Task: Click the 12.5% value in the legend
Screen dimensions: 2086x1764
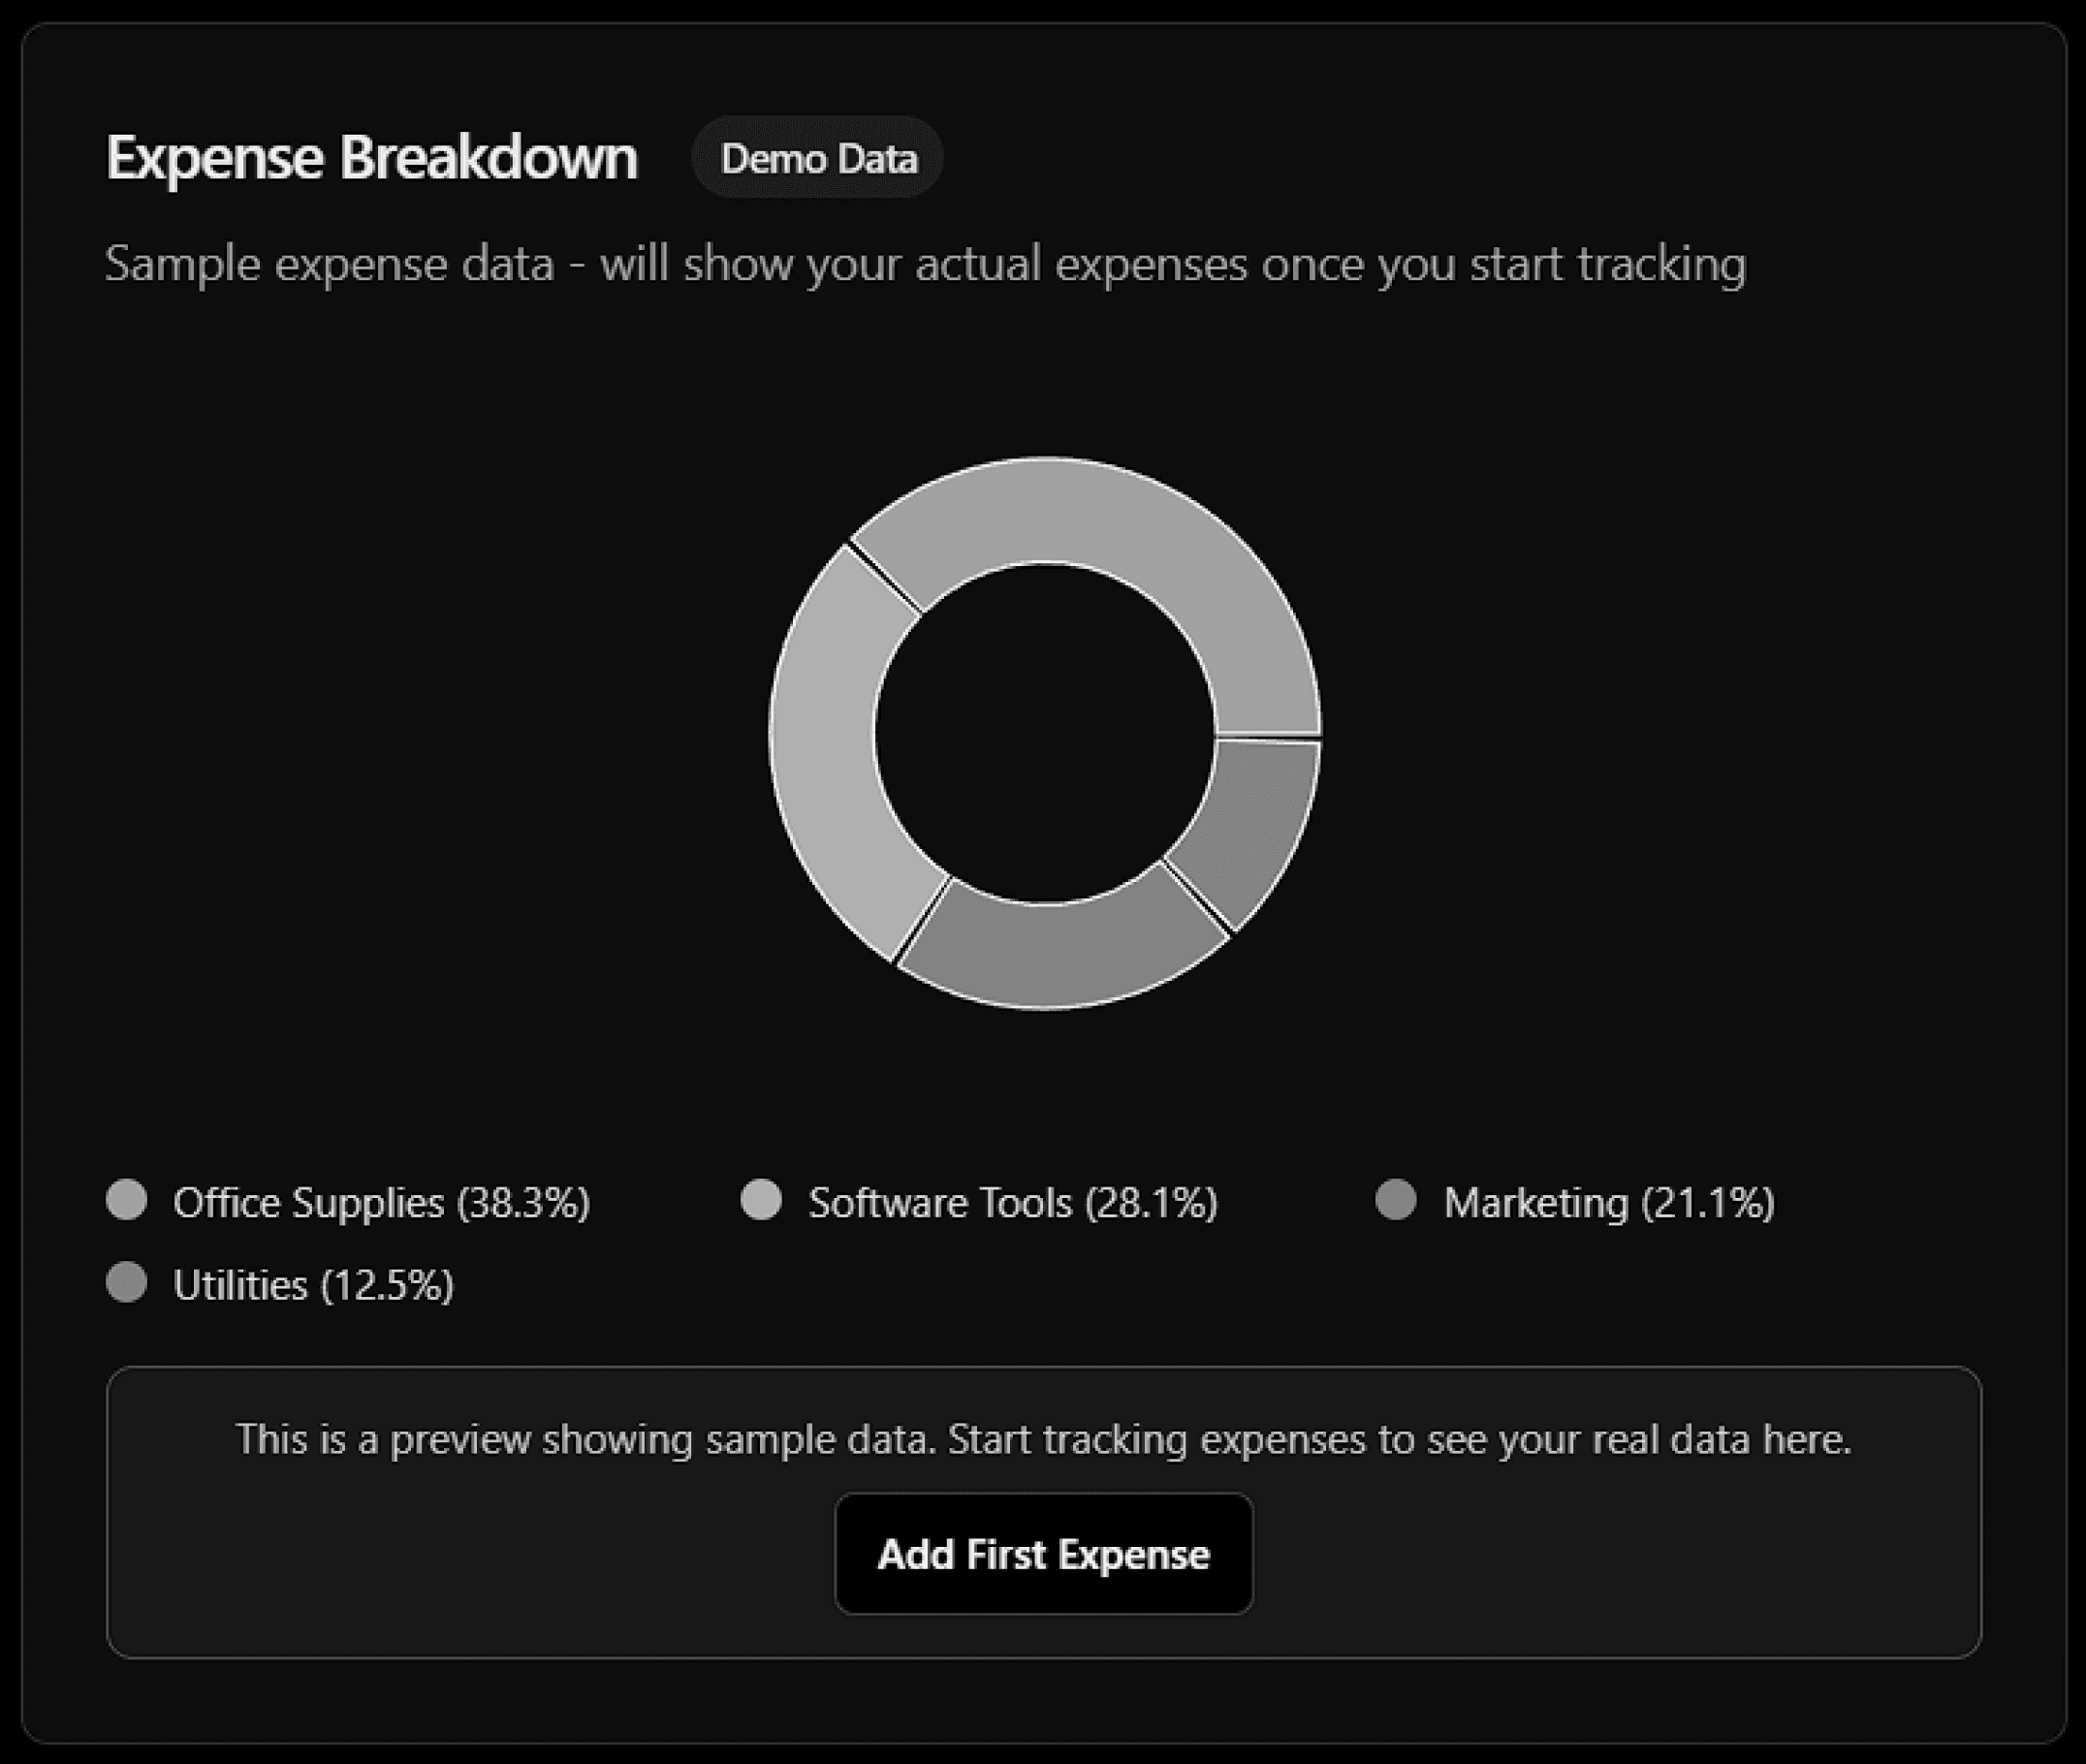Action: [x=388, y=1286]
